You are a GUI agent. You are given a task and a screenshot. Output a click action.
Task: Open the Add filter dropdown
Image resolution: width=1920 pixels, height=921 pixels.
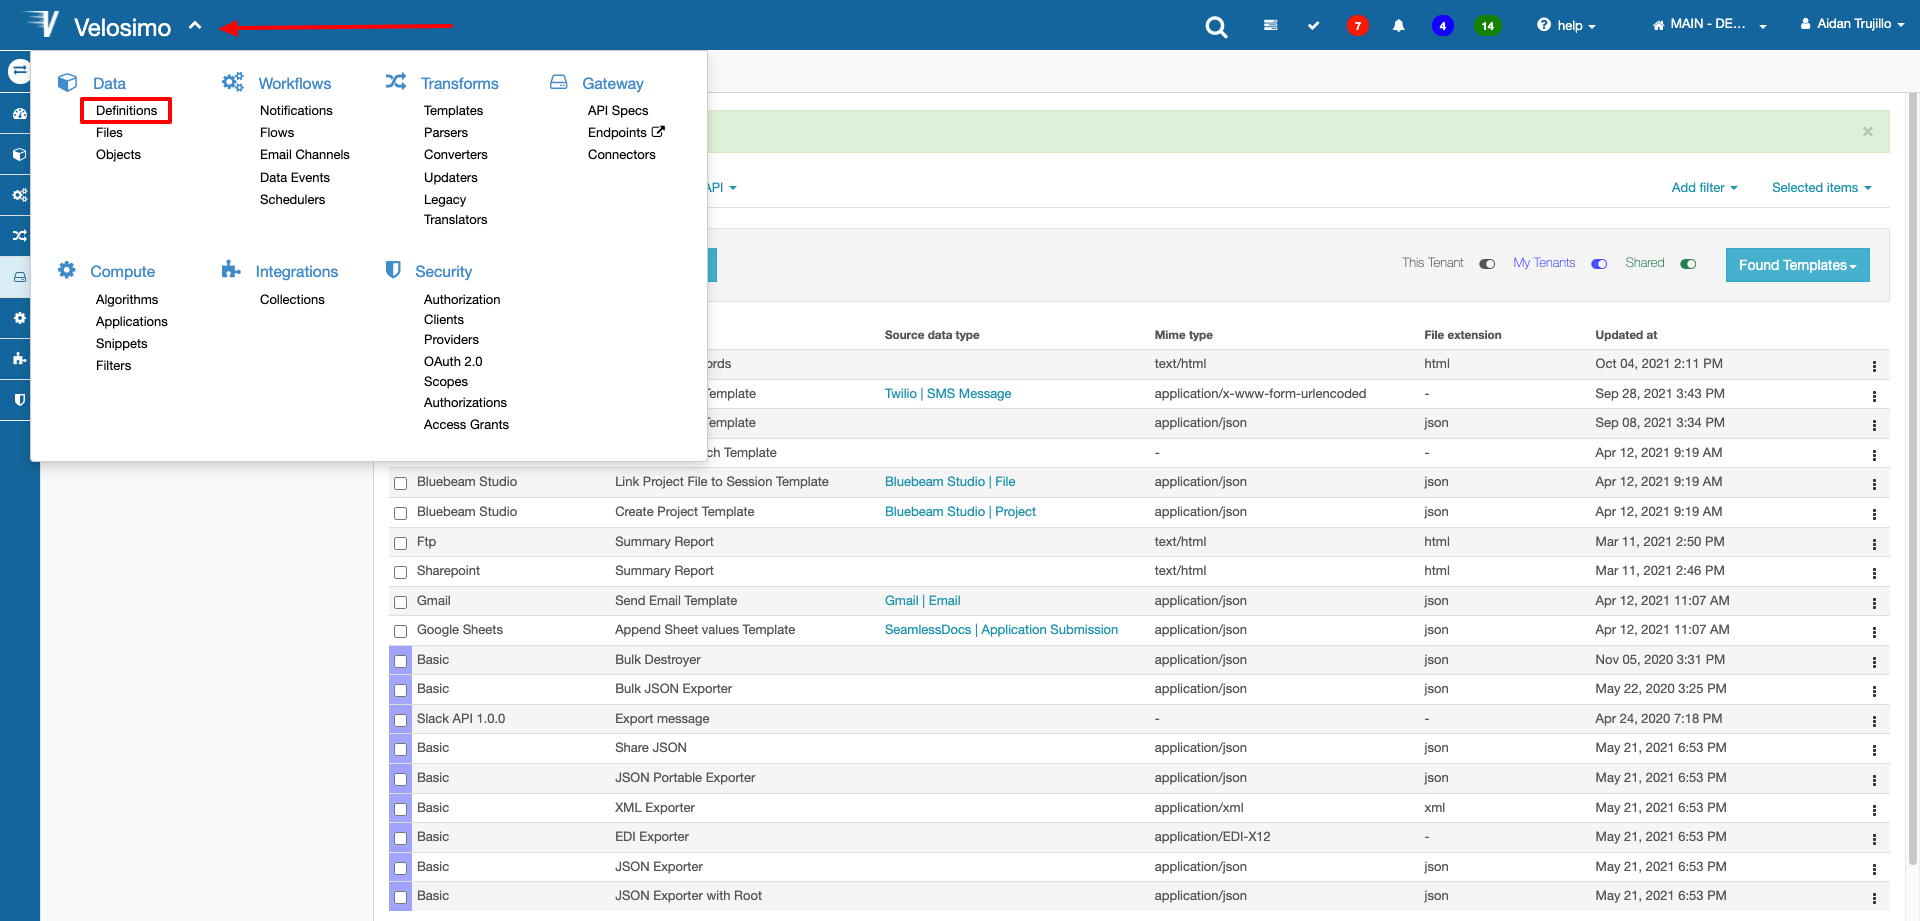pos(1705,187)
